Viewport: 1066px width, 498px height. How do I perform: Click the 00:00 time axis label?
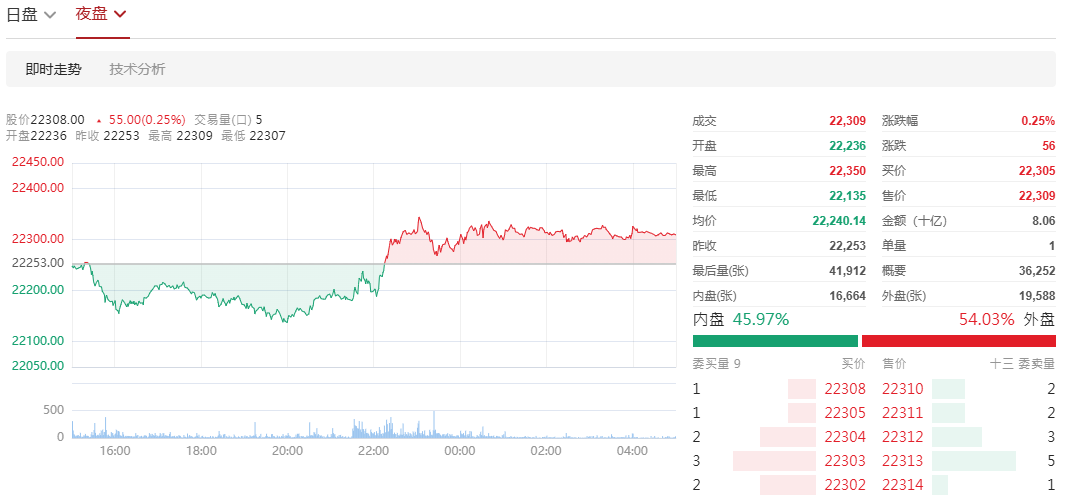pos(460,450)
